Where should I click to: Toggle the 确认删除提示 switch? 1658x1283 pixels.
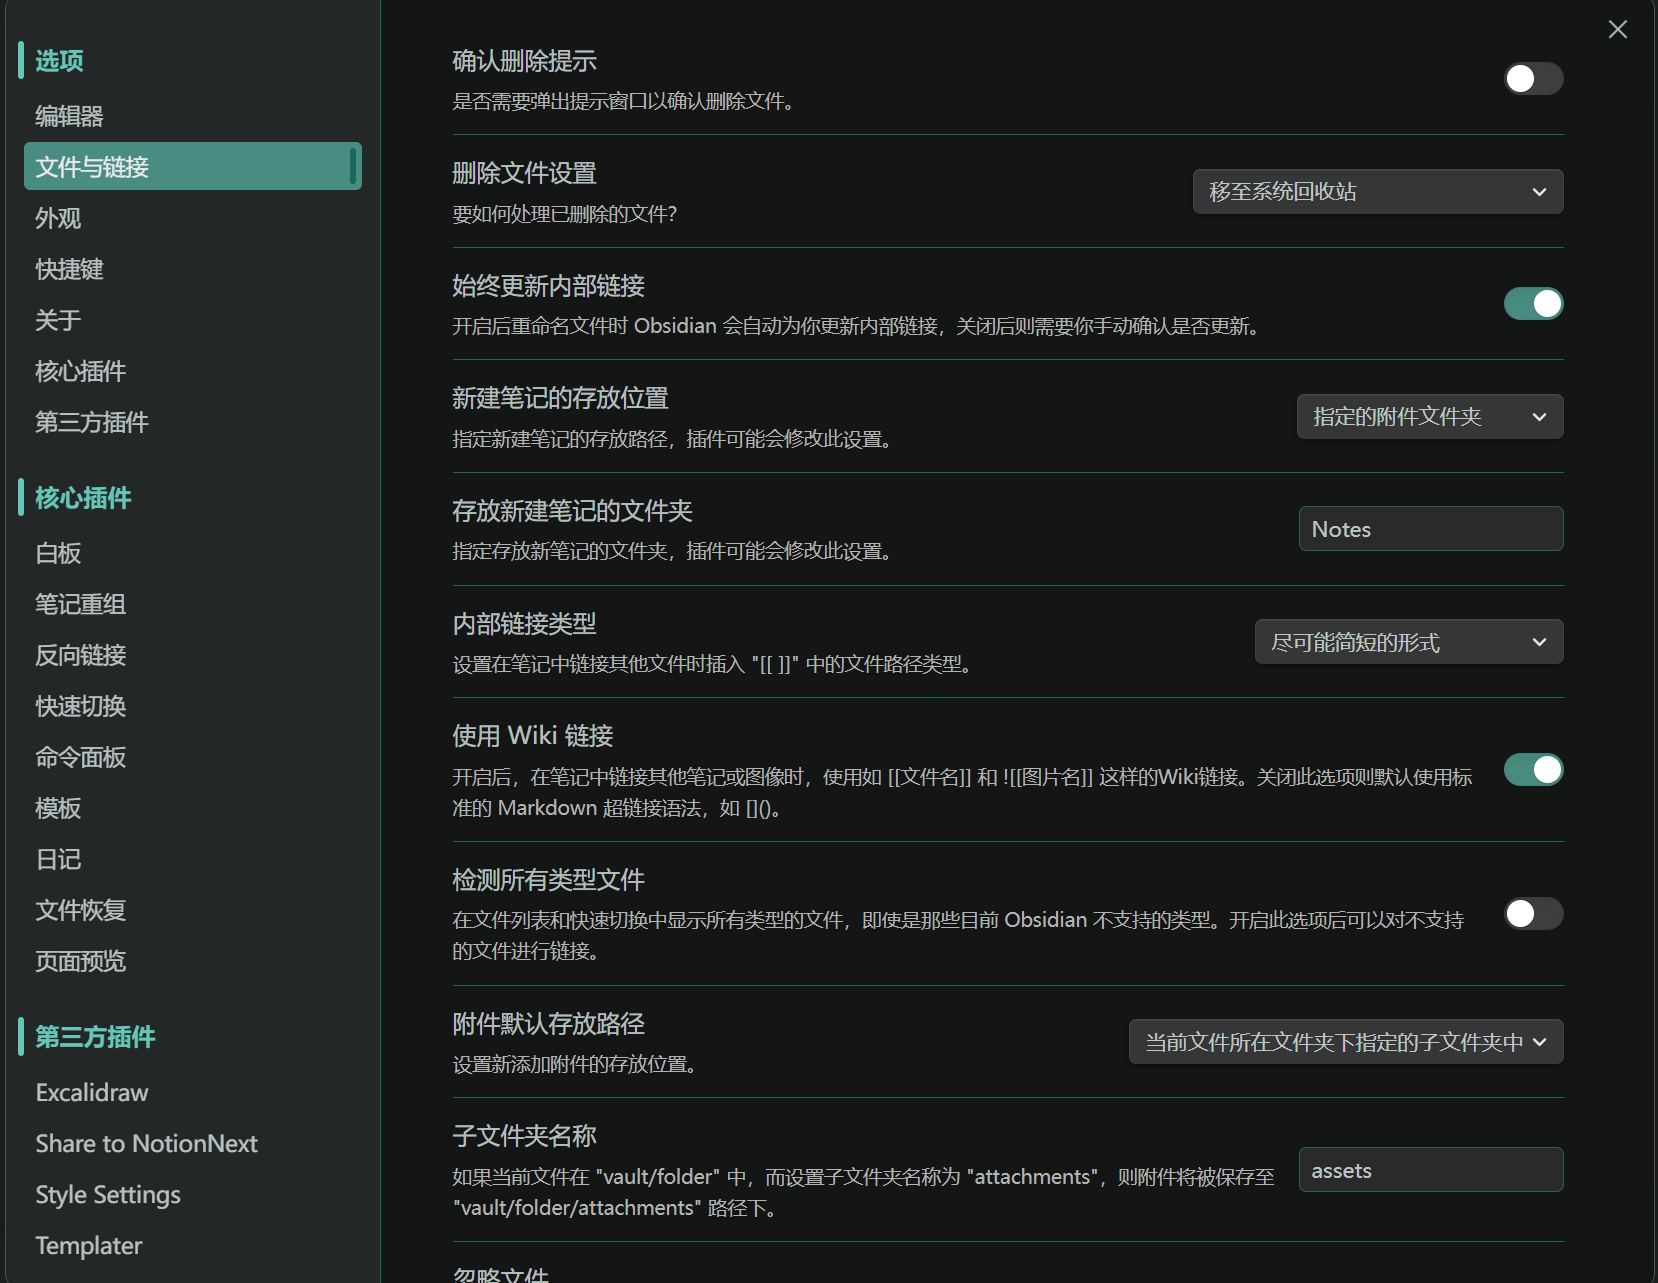point(1533,79)
